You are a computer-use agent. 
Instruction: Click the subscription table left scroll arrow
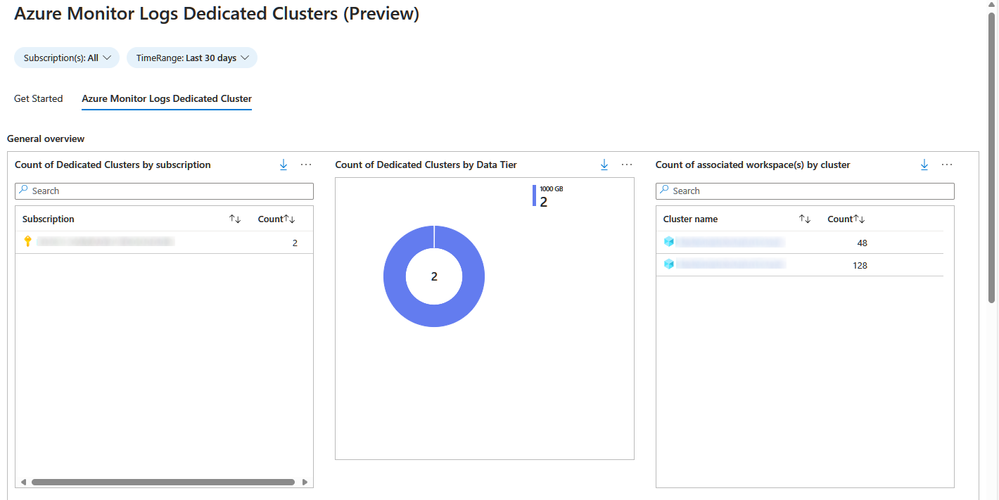[23, 482]
